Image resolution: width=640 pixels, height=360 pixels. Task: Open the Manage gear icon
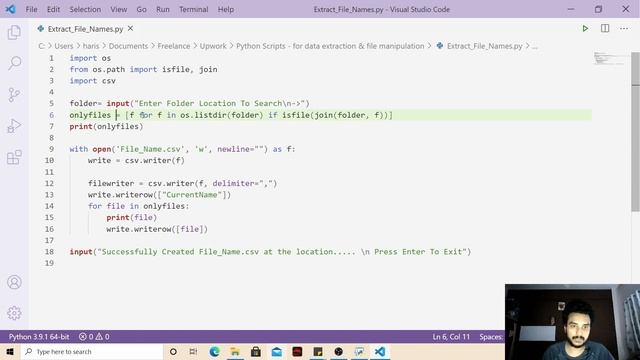pos(14,313)
